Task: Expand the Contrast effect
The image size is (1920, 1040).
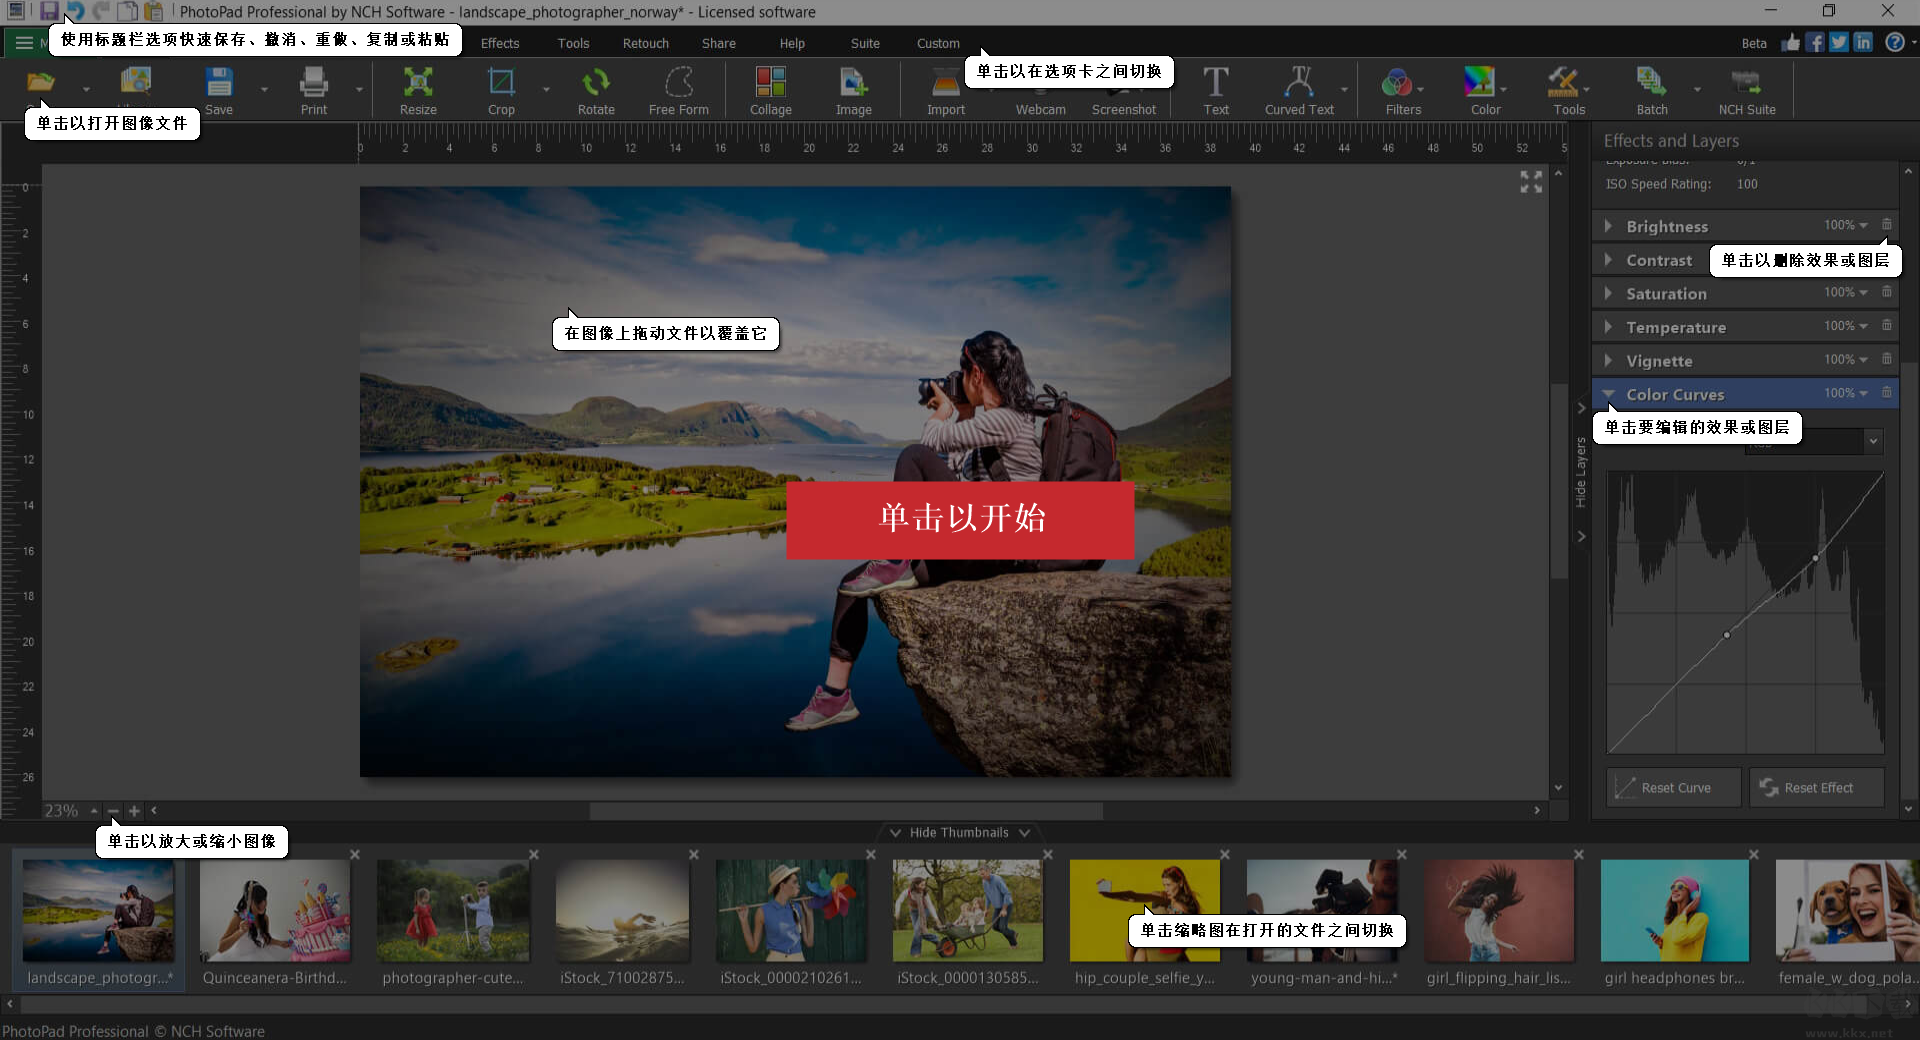Action: coord(1608,259)
